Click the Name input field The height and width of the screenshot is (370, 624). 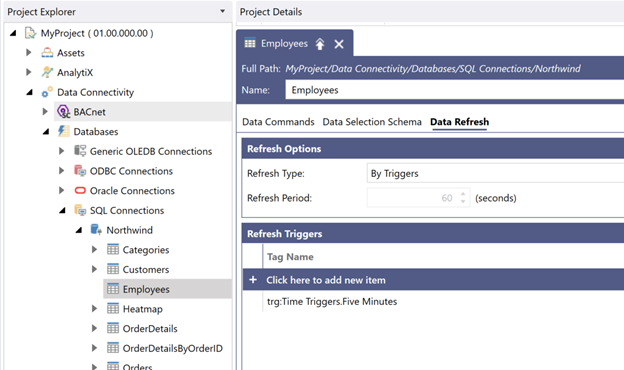pos(454,90)
